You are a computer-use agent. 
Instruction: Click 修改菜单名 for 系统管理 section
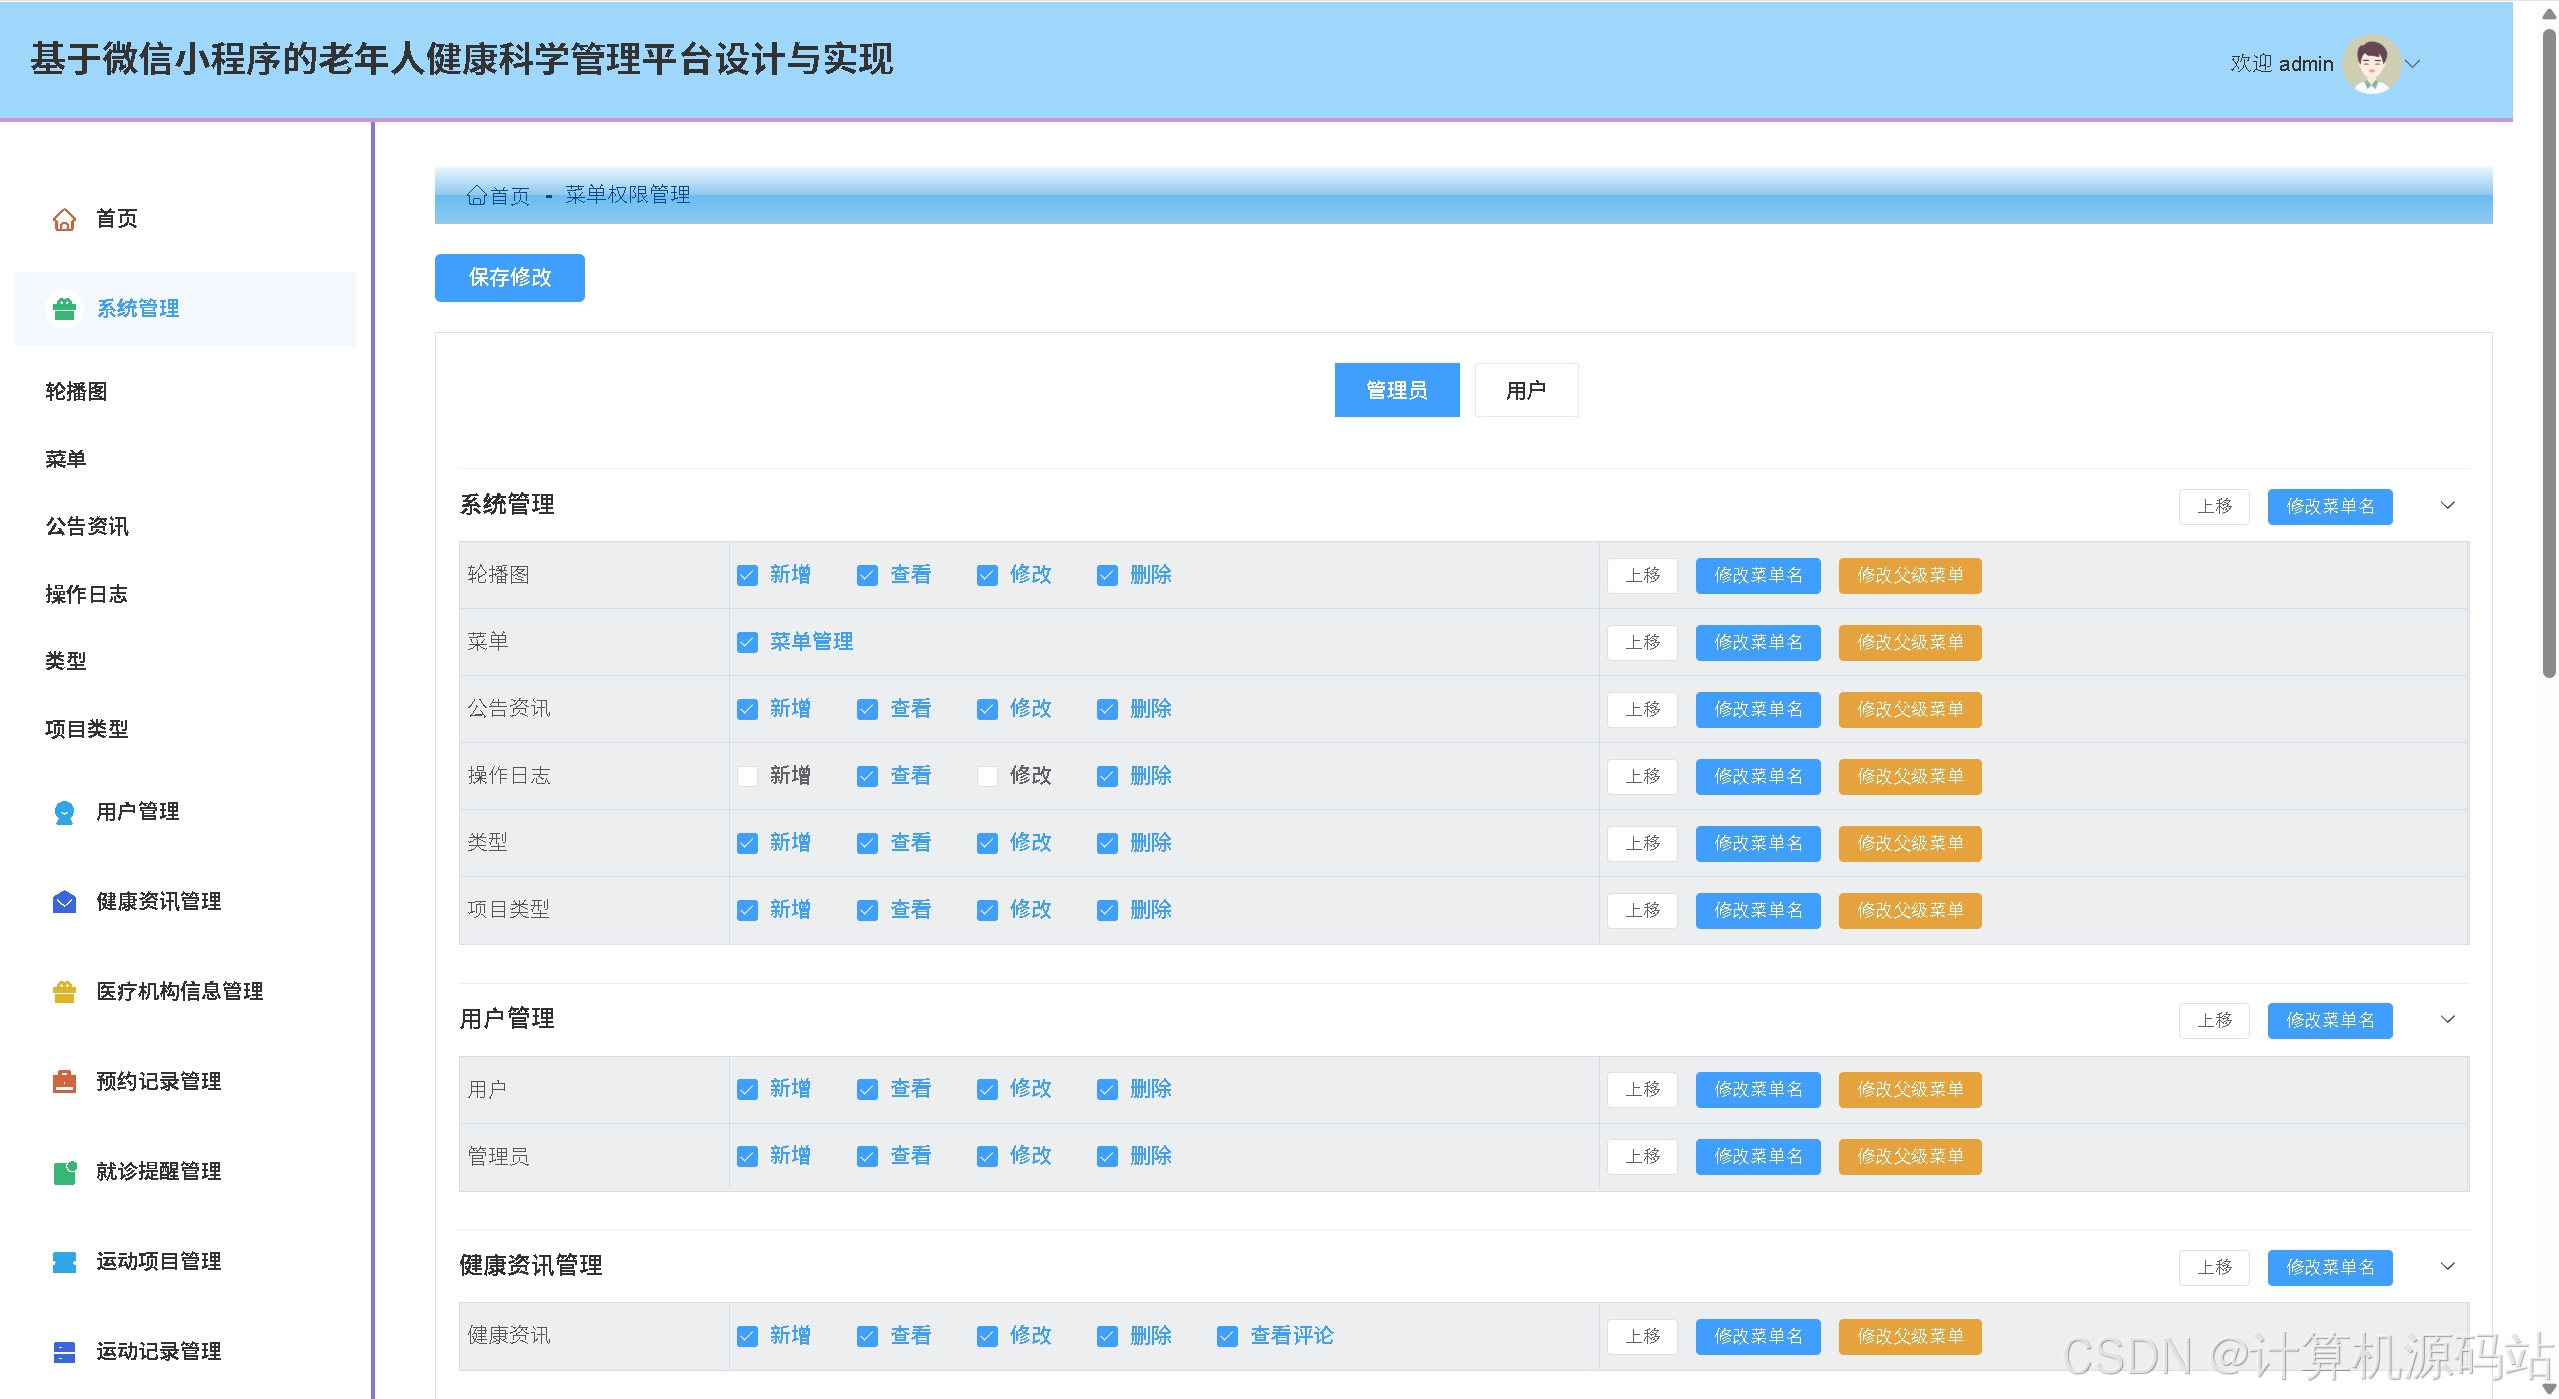[2330, 506]
